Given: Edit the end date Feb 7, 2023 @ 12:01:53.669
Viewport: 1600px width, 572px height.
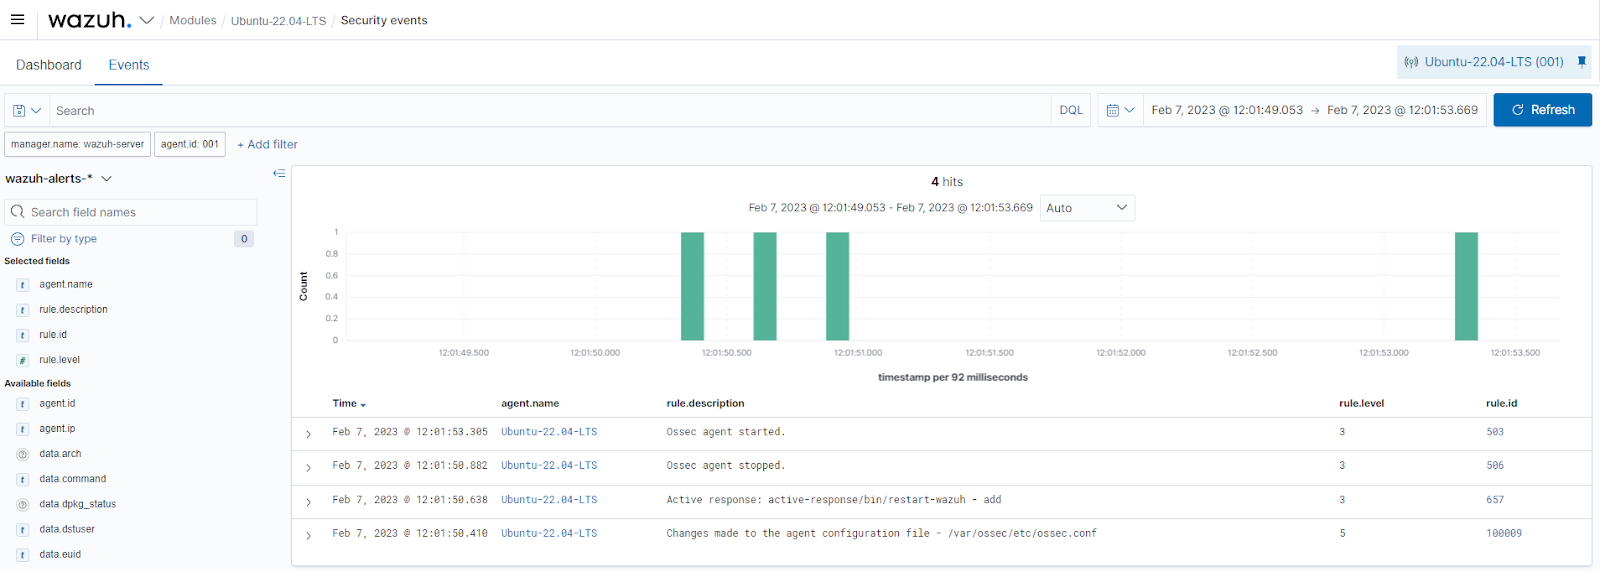Looking at the screenshot, I should point(1402,110).
